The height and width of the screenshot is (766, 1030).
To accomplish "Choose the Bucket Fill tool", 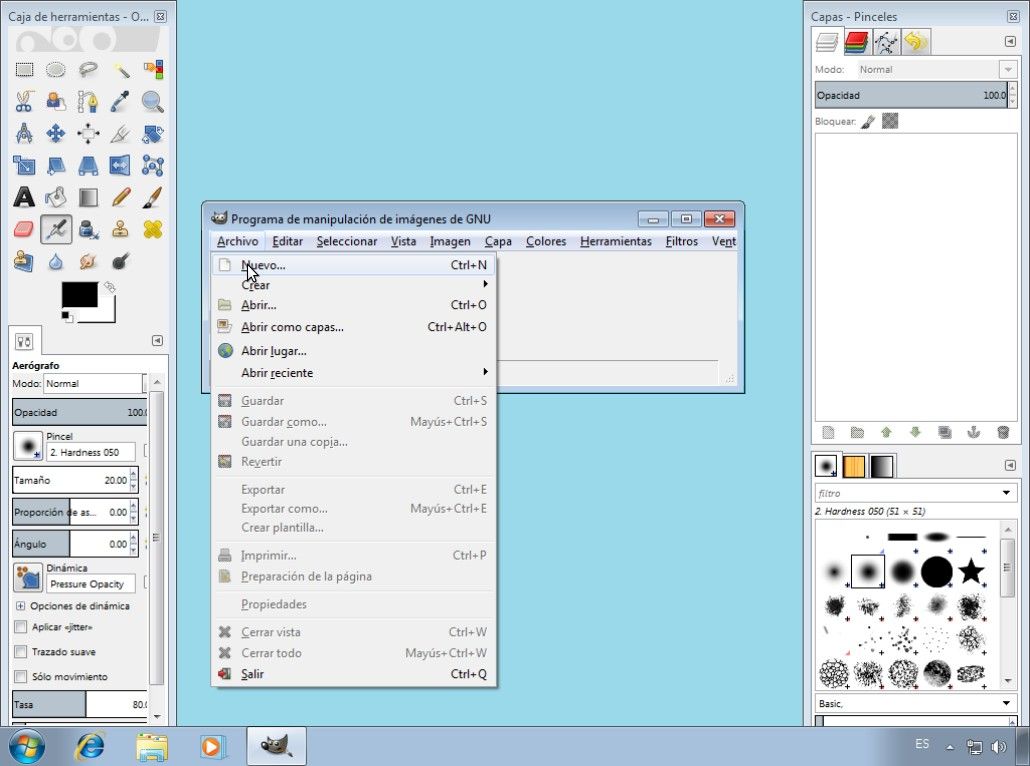I will pos(56,197).
